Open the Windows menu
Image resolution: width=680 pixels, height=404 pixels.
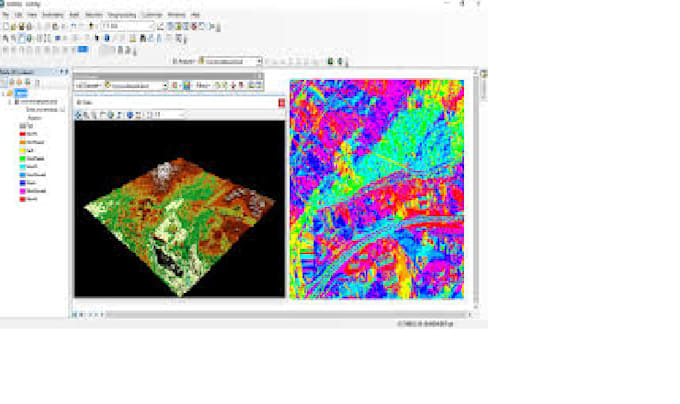pyautogui.click(x=177, y=15)
